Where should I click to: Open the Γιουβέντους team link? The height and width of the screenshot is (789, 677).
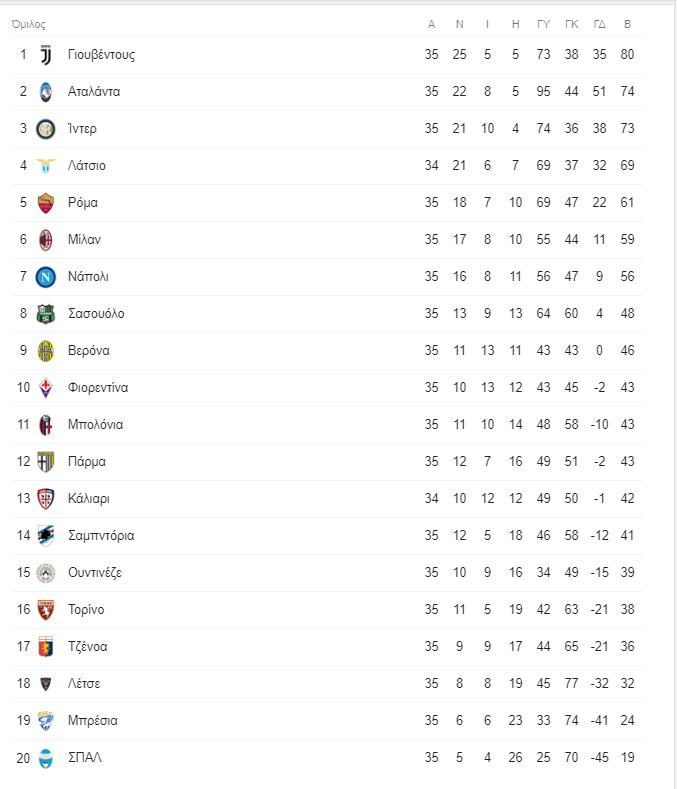pyautogui.click(x=101, y=55)
